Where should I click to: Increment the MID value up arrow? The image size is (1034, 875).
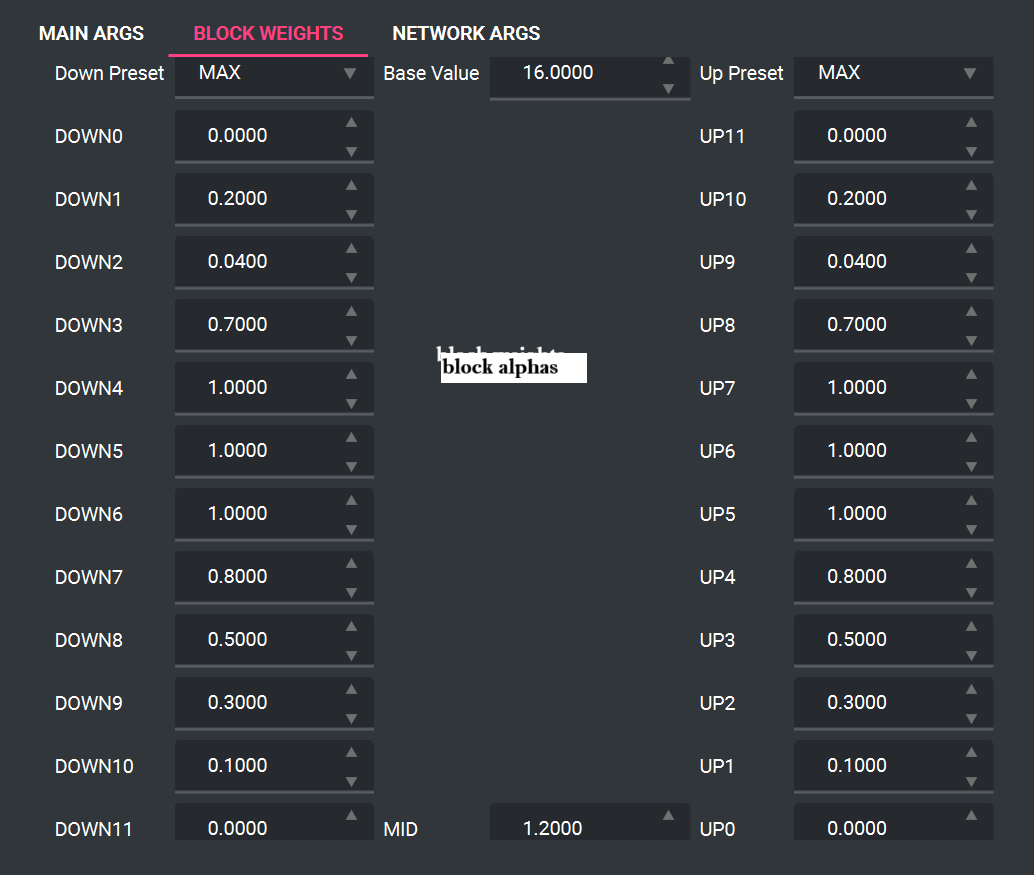pos(669,815)
